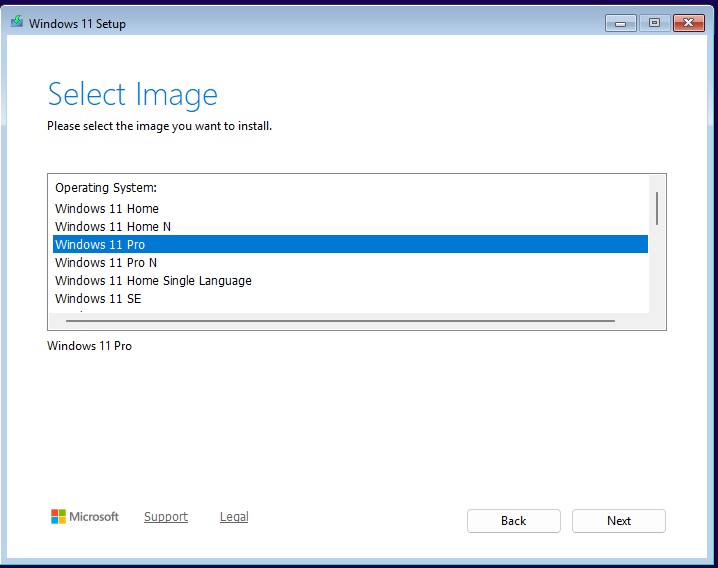The height and width of the screenshot is (568, 718).
Task: Click the vertical scrollbar of image list
Action: click(x=657, y=208)
